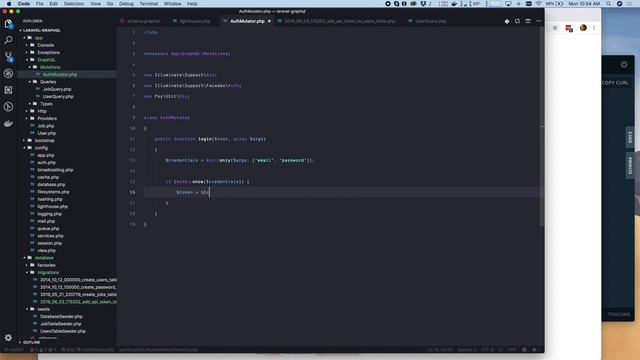This screenshot has height=360, width=640.
Task: Click the split editor icon
Action: click(x=528, y=21)
